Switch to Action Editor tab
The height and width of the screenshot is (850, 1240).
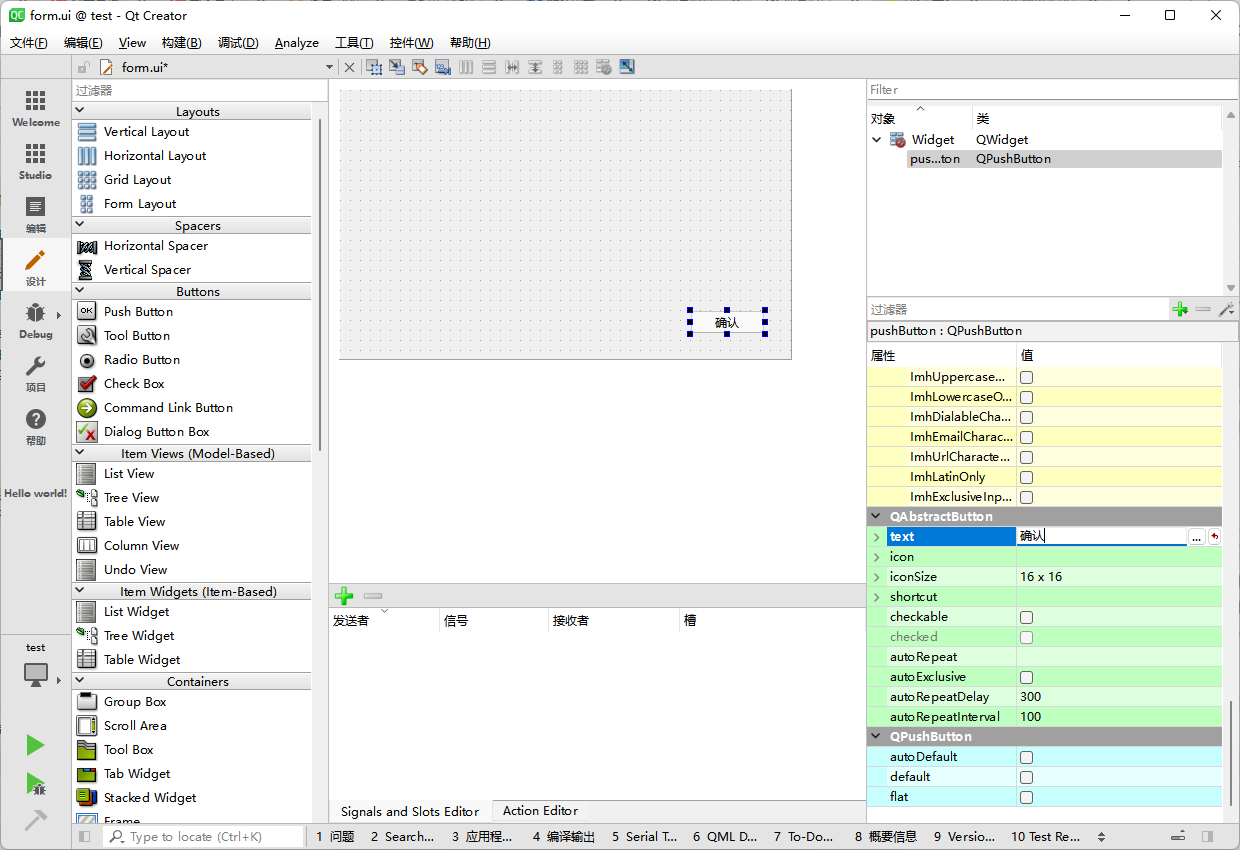(540, 811)
